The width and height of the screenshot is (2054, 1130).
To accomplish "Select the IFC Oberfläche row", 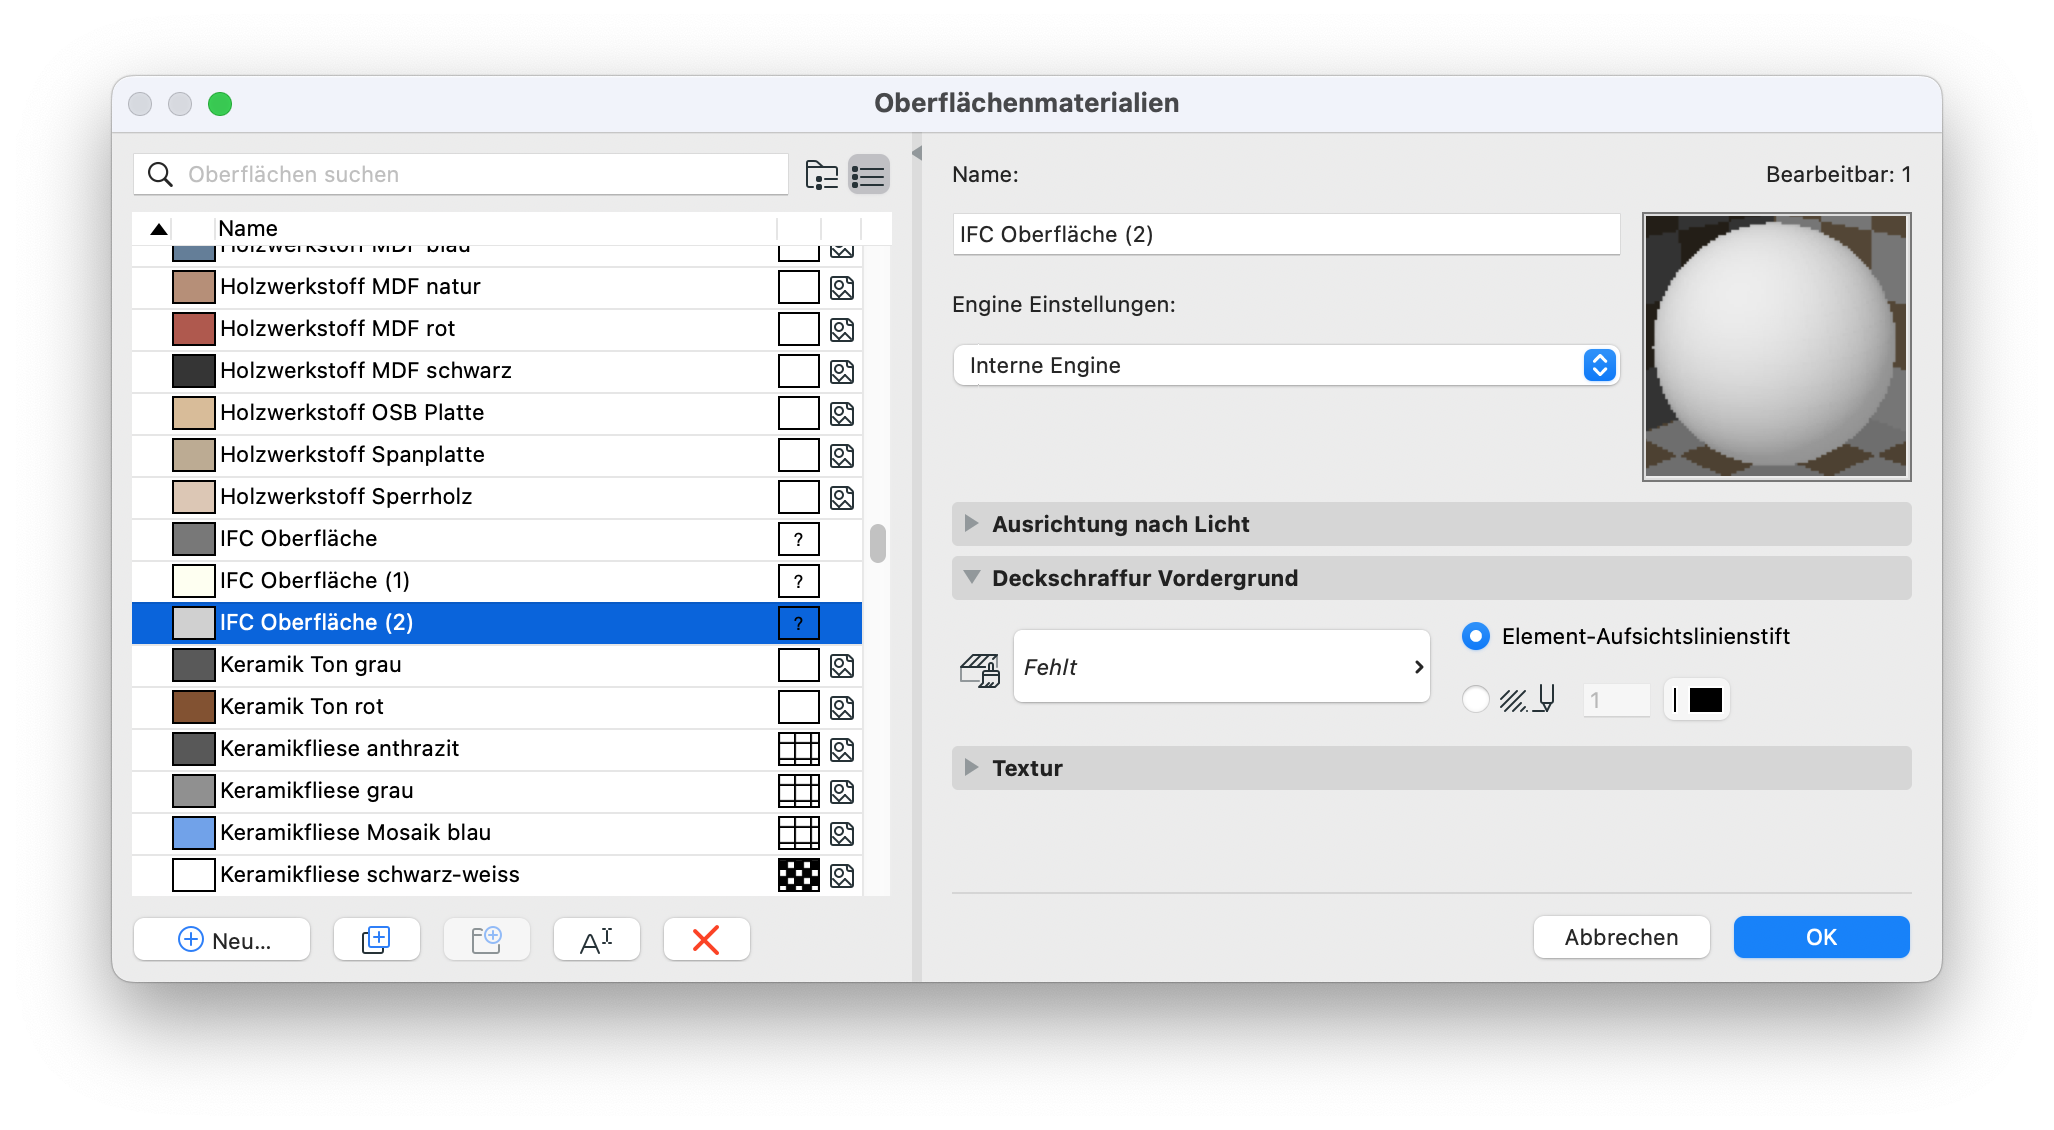I will (x=497, y=539).
